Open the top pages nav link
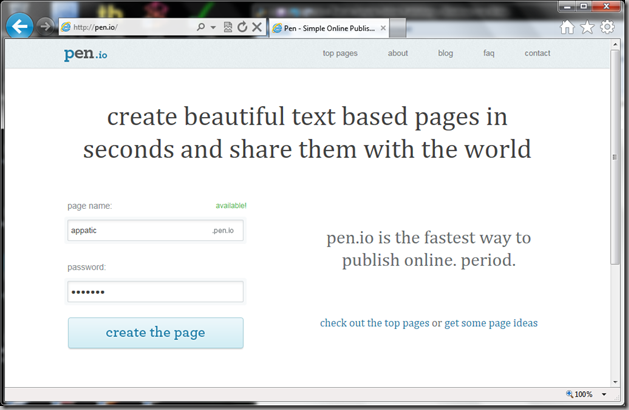 pyautogui.click(x=340, y=53)
